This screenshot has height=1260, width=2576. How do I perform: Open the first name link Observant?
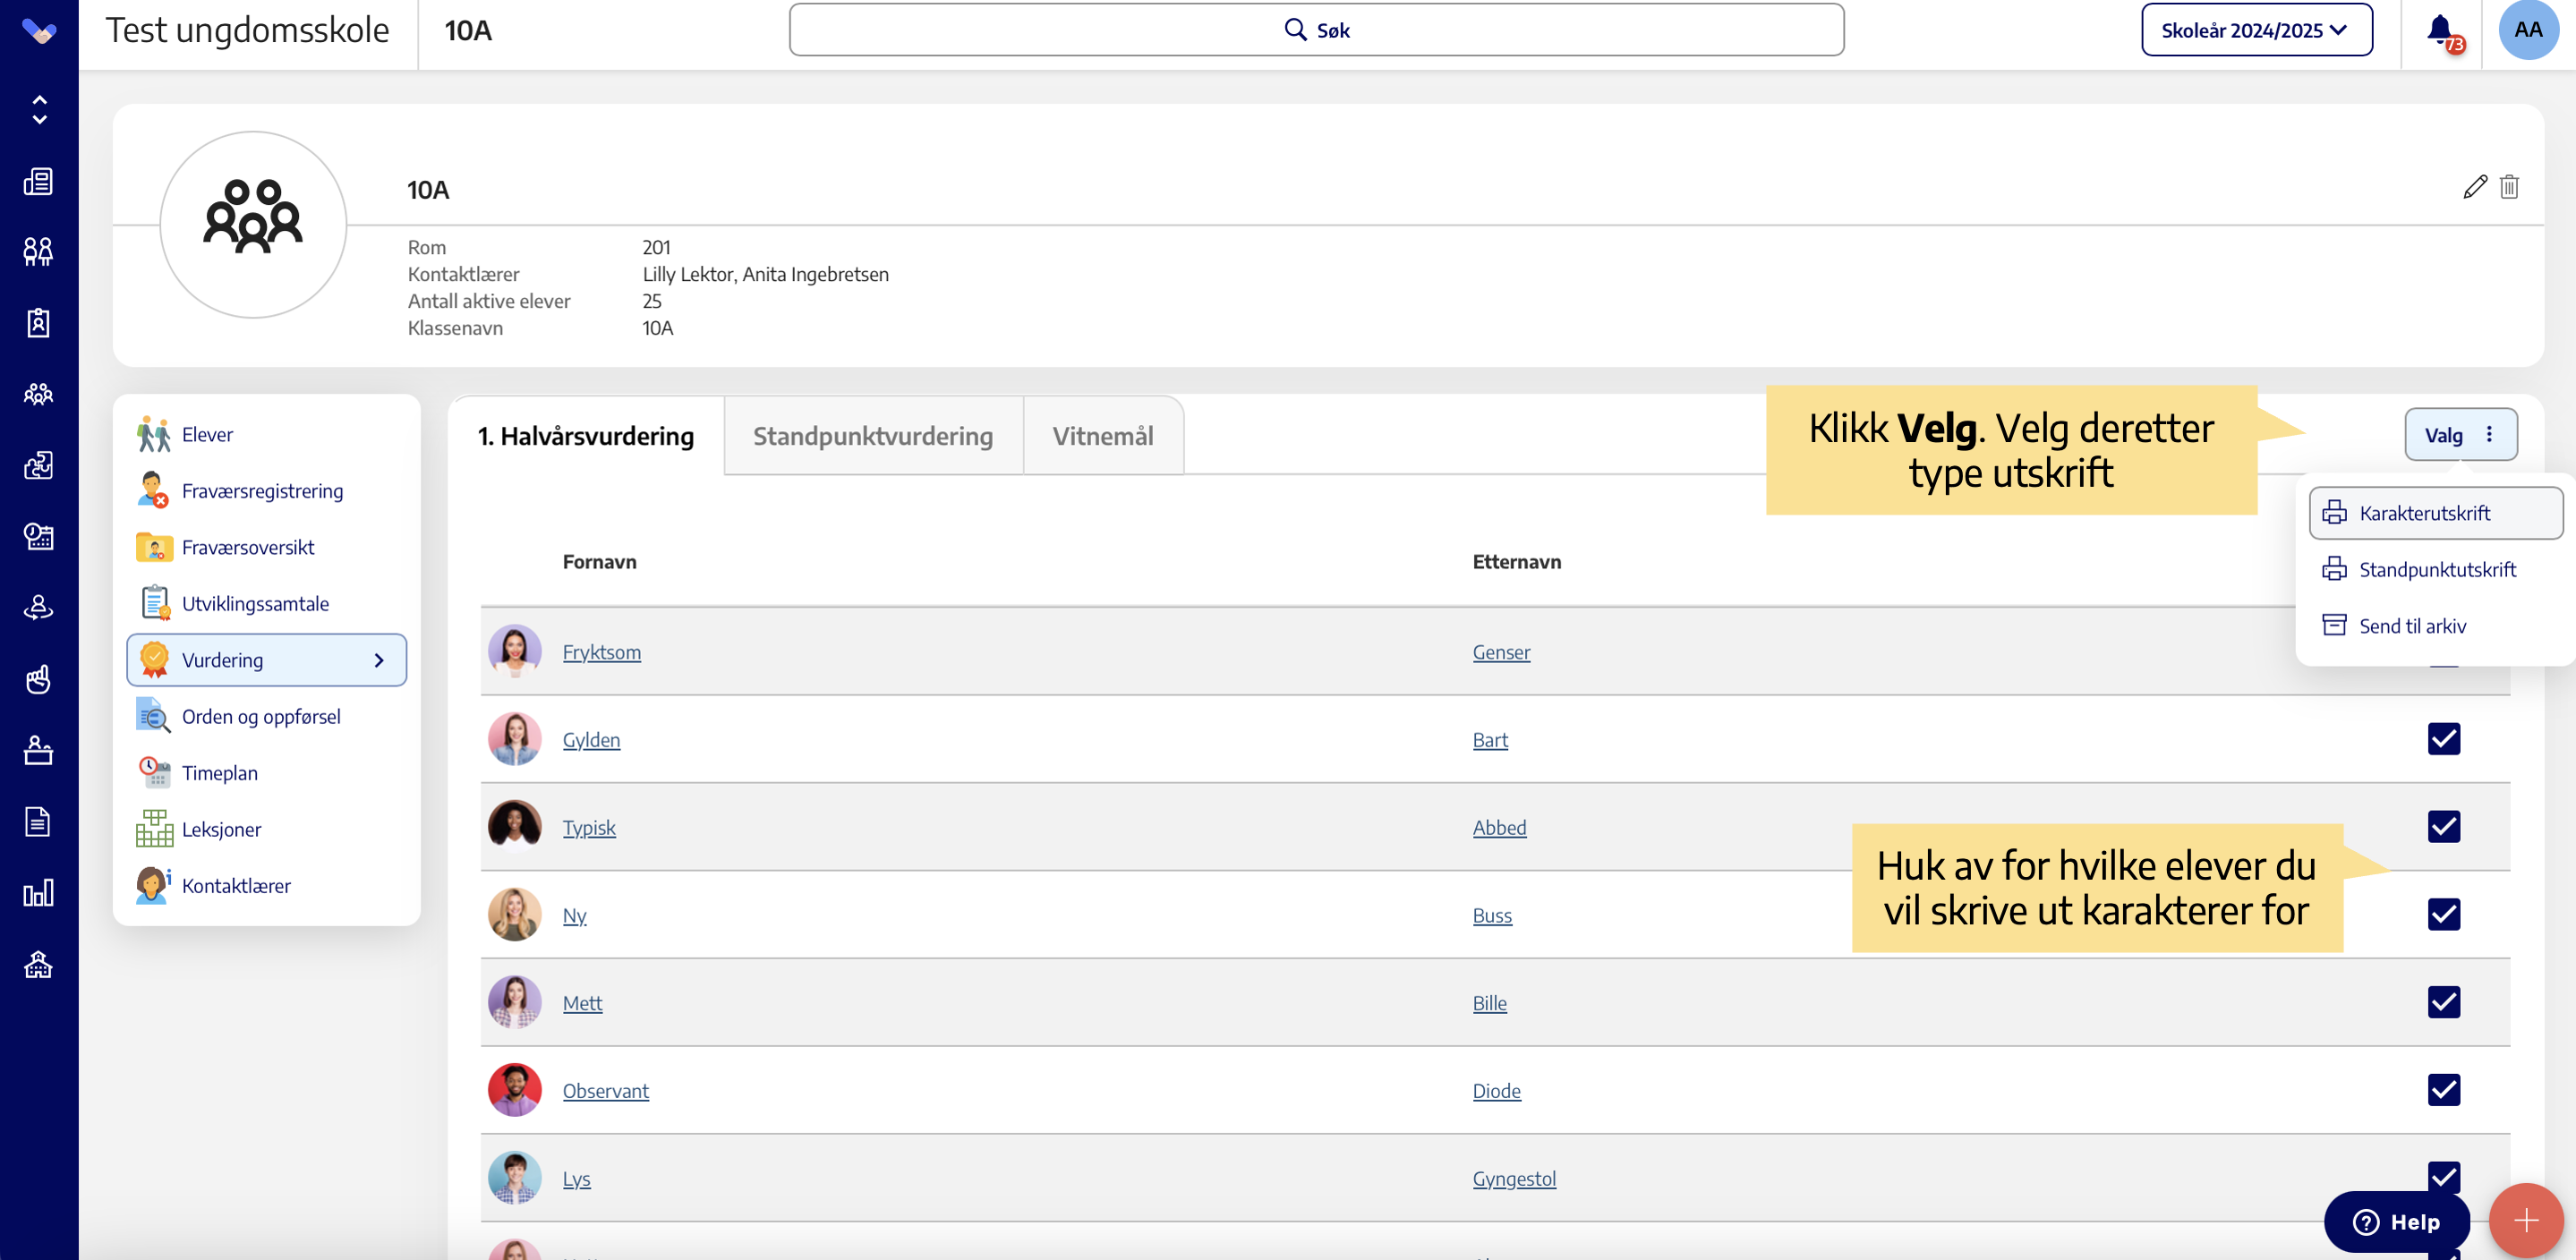[x=605, y=1091]
